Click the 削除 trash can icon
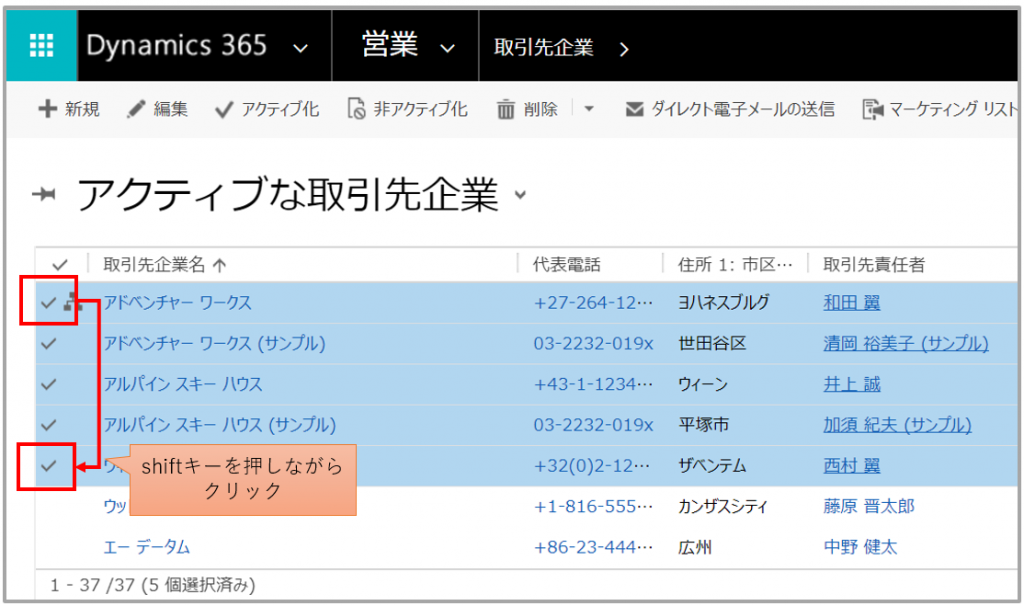The width and height of the screenshot is (1024, 606). click(506, 109)
